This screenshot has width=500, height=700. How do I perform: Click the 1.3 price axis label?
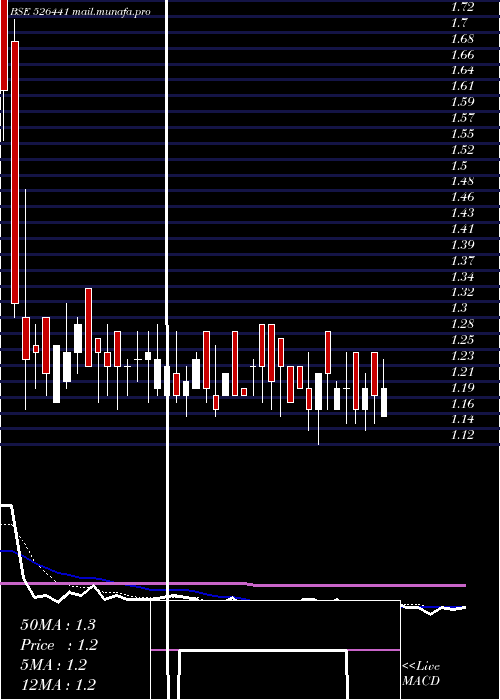[x=459, y=308]
